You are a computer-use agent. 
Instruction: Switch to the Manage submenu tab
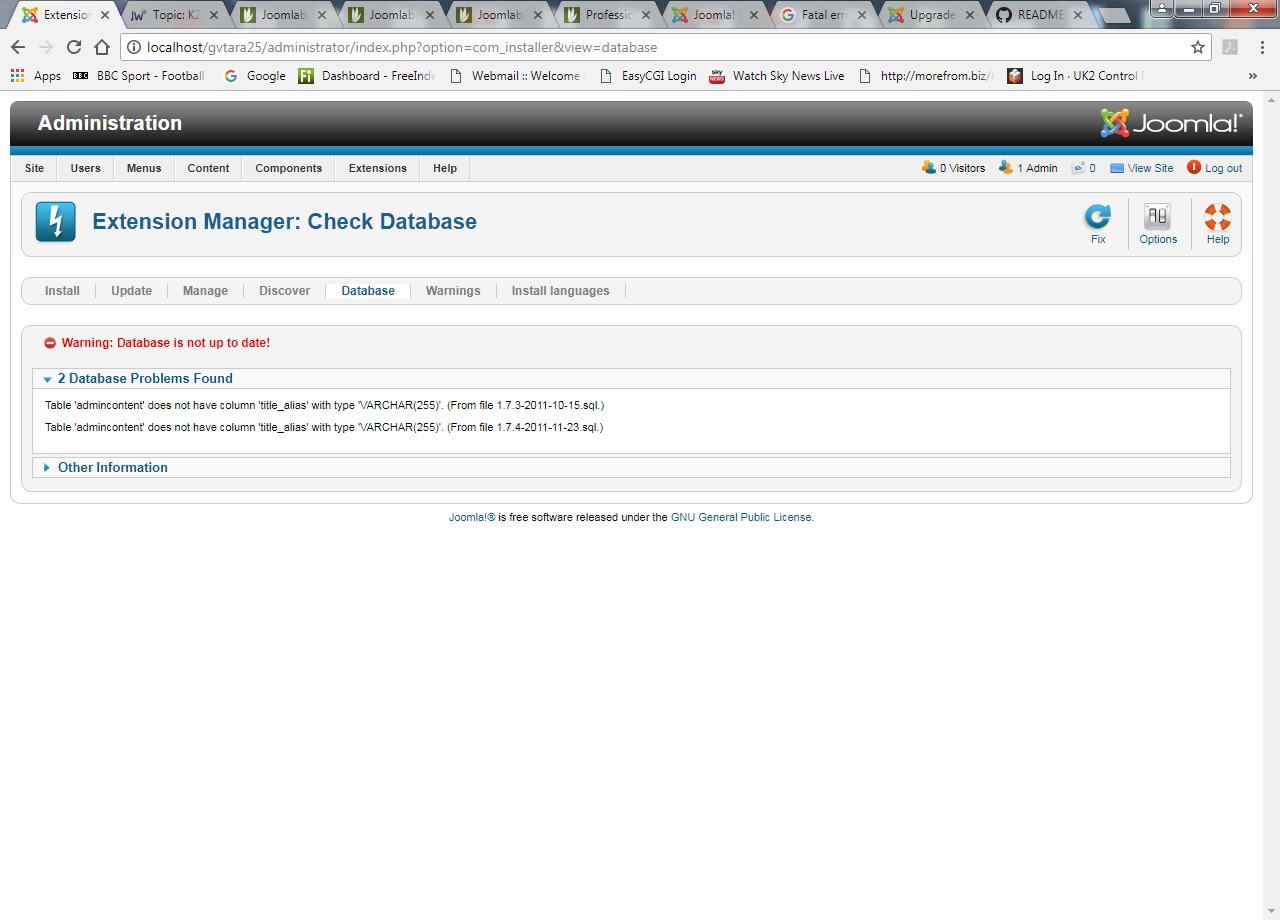click(205, 291)
